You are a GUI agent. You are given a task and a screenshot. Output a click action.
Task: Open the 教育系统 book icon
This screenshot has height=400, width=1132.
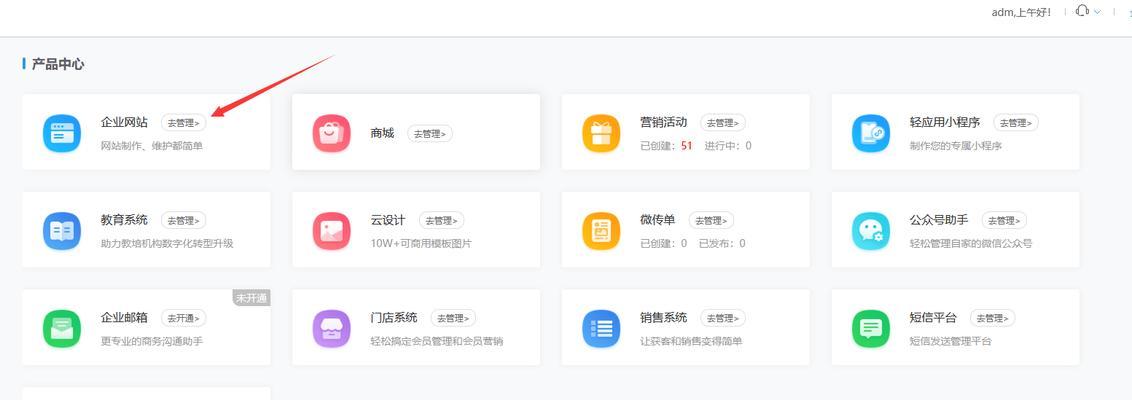pos(61,231)
